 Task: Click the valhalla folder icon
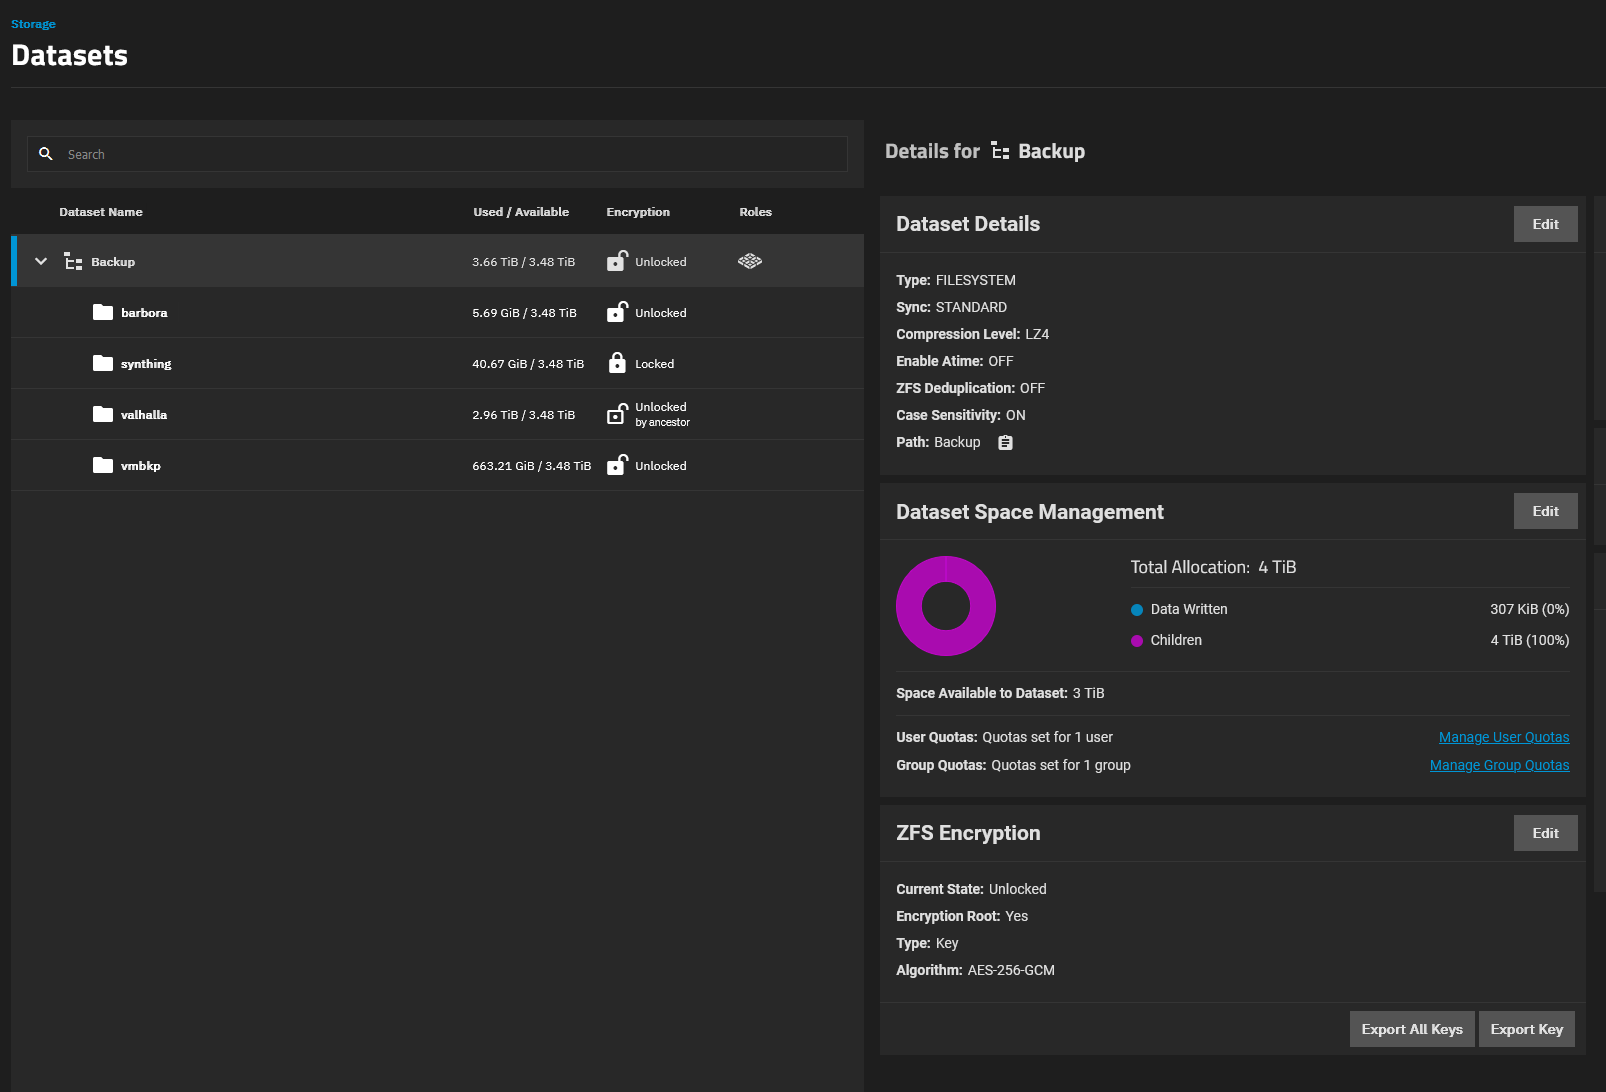pyautogui.click(x=103, y=414)
